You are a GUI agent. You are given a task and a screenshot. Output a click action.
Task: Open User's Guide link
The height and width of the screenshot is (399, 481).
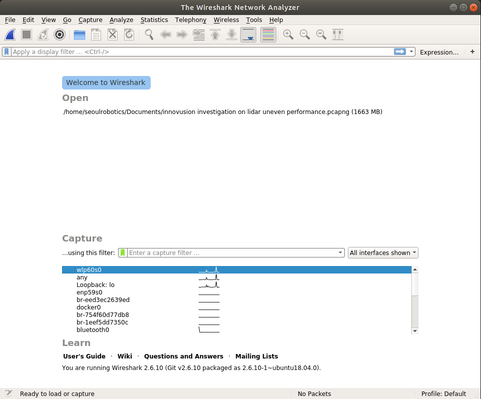click(84, 356)
